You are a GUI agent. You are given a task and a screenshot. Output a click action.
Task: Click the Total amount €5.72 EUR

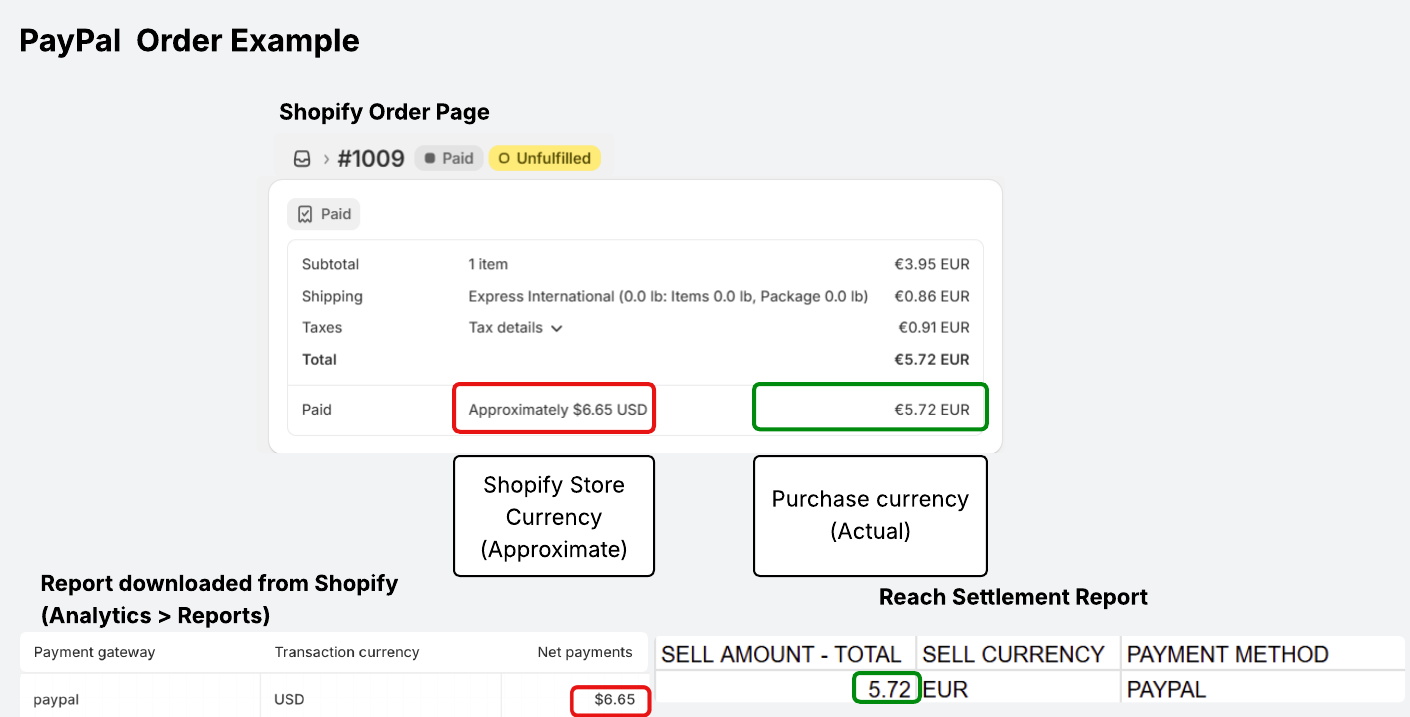tap(932, 359)
